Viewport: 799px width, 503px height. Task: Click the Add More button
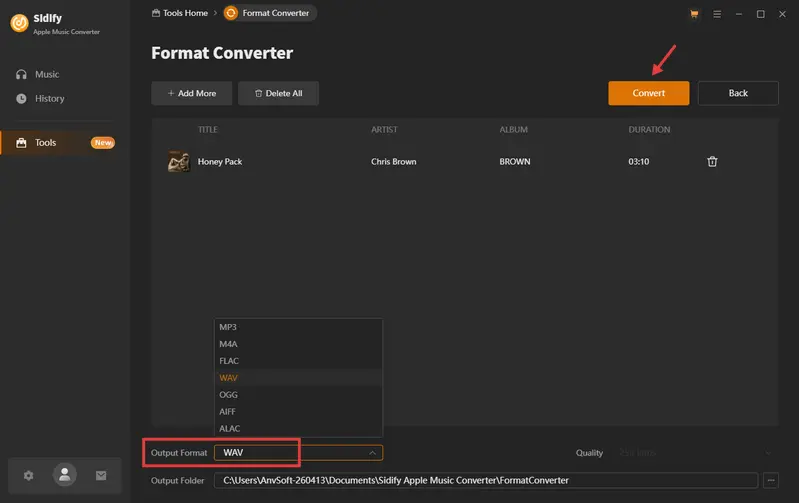click(192, 93)
